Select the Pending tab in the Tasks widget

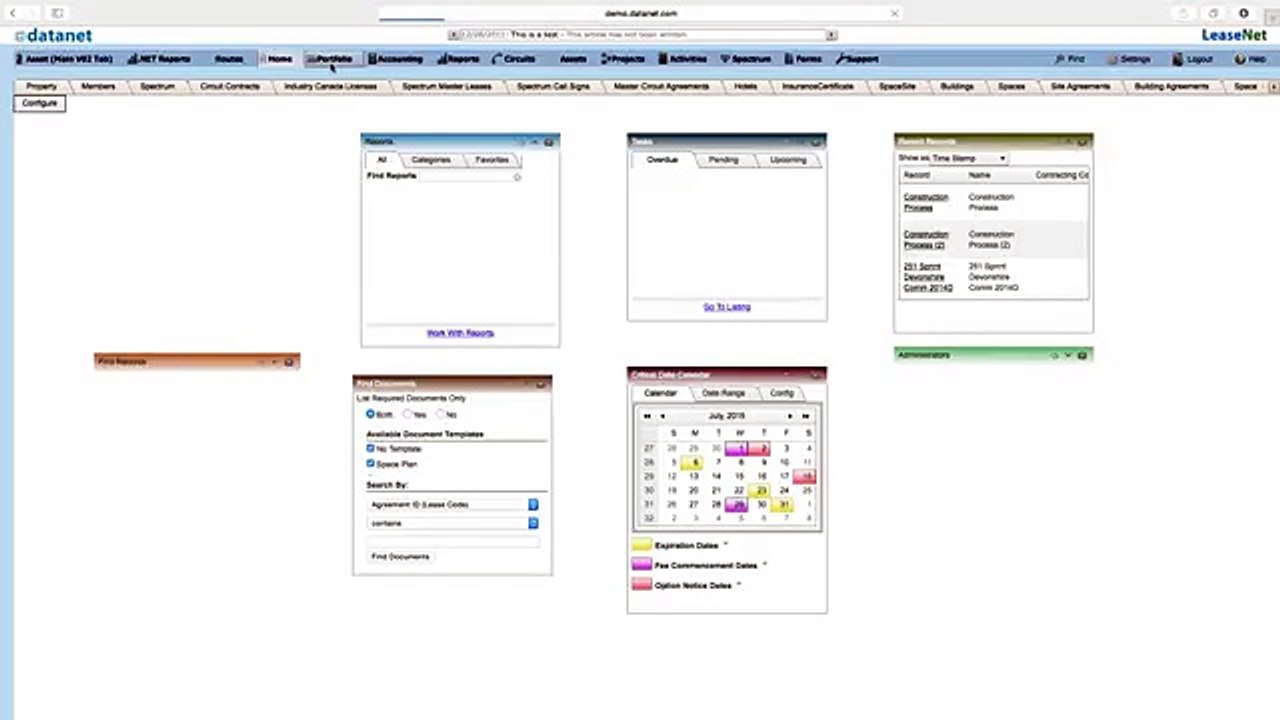point(723,160)
